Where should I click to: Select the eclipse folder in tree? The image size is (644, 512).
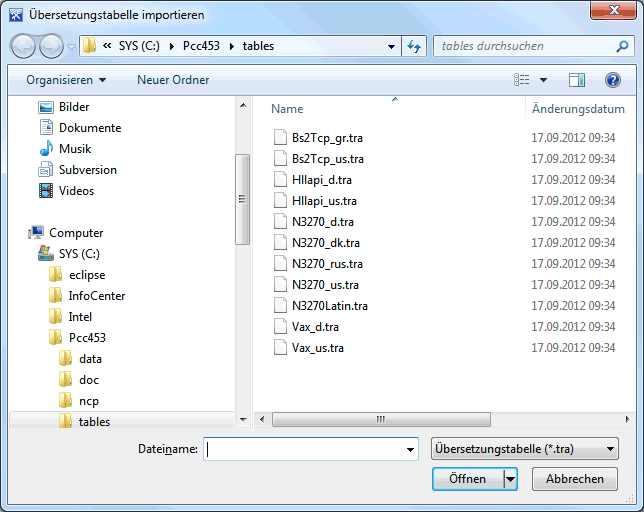pyautogui.click(x=86, y=275)
